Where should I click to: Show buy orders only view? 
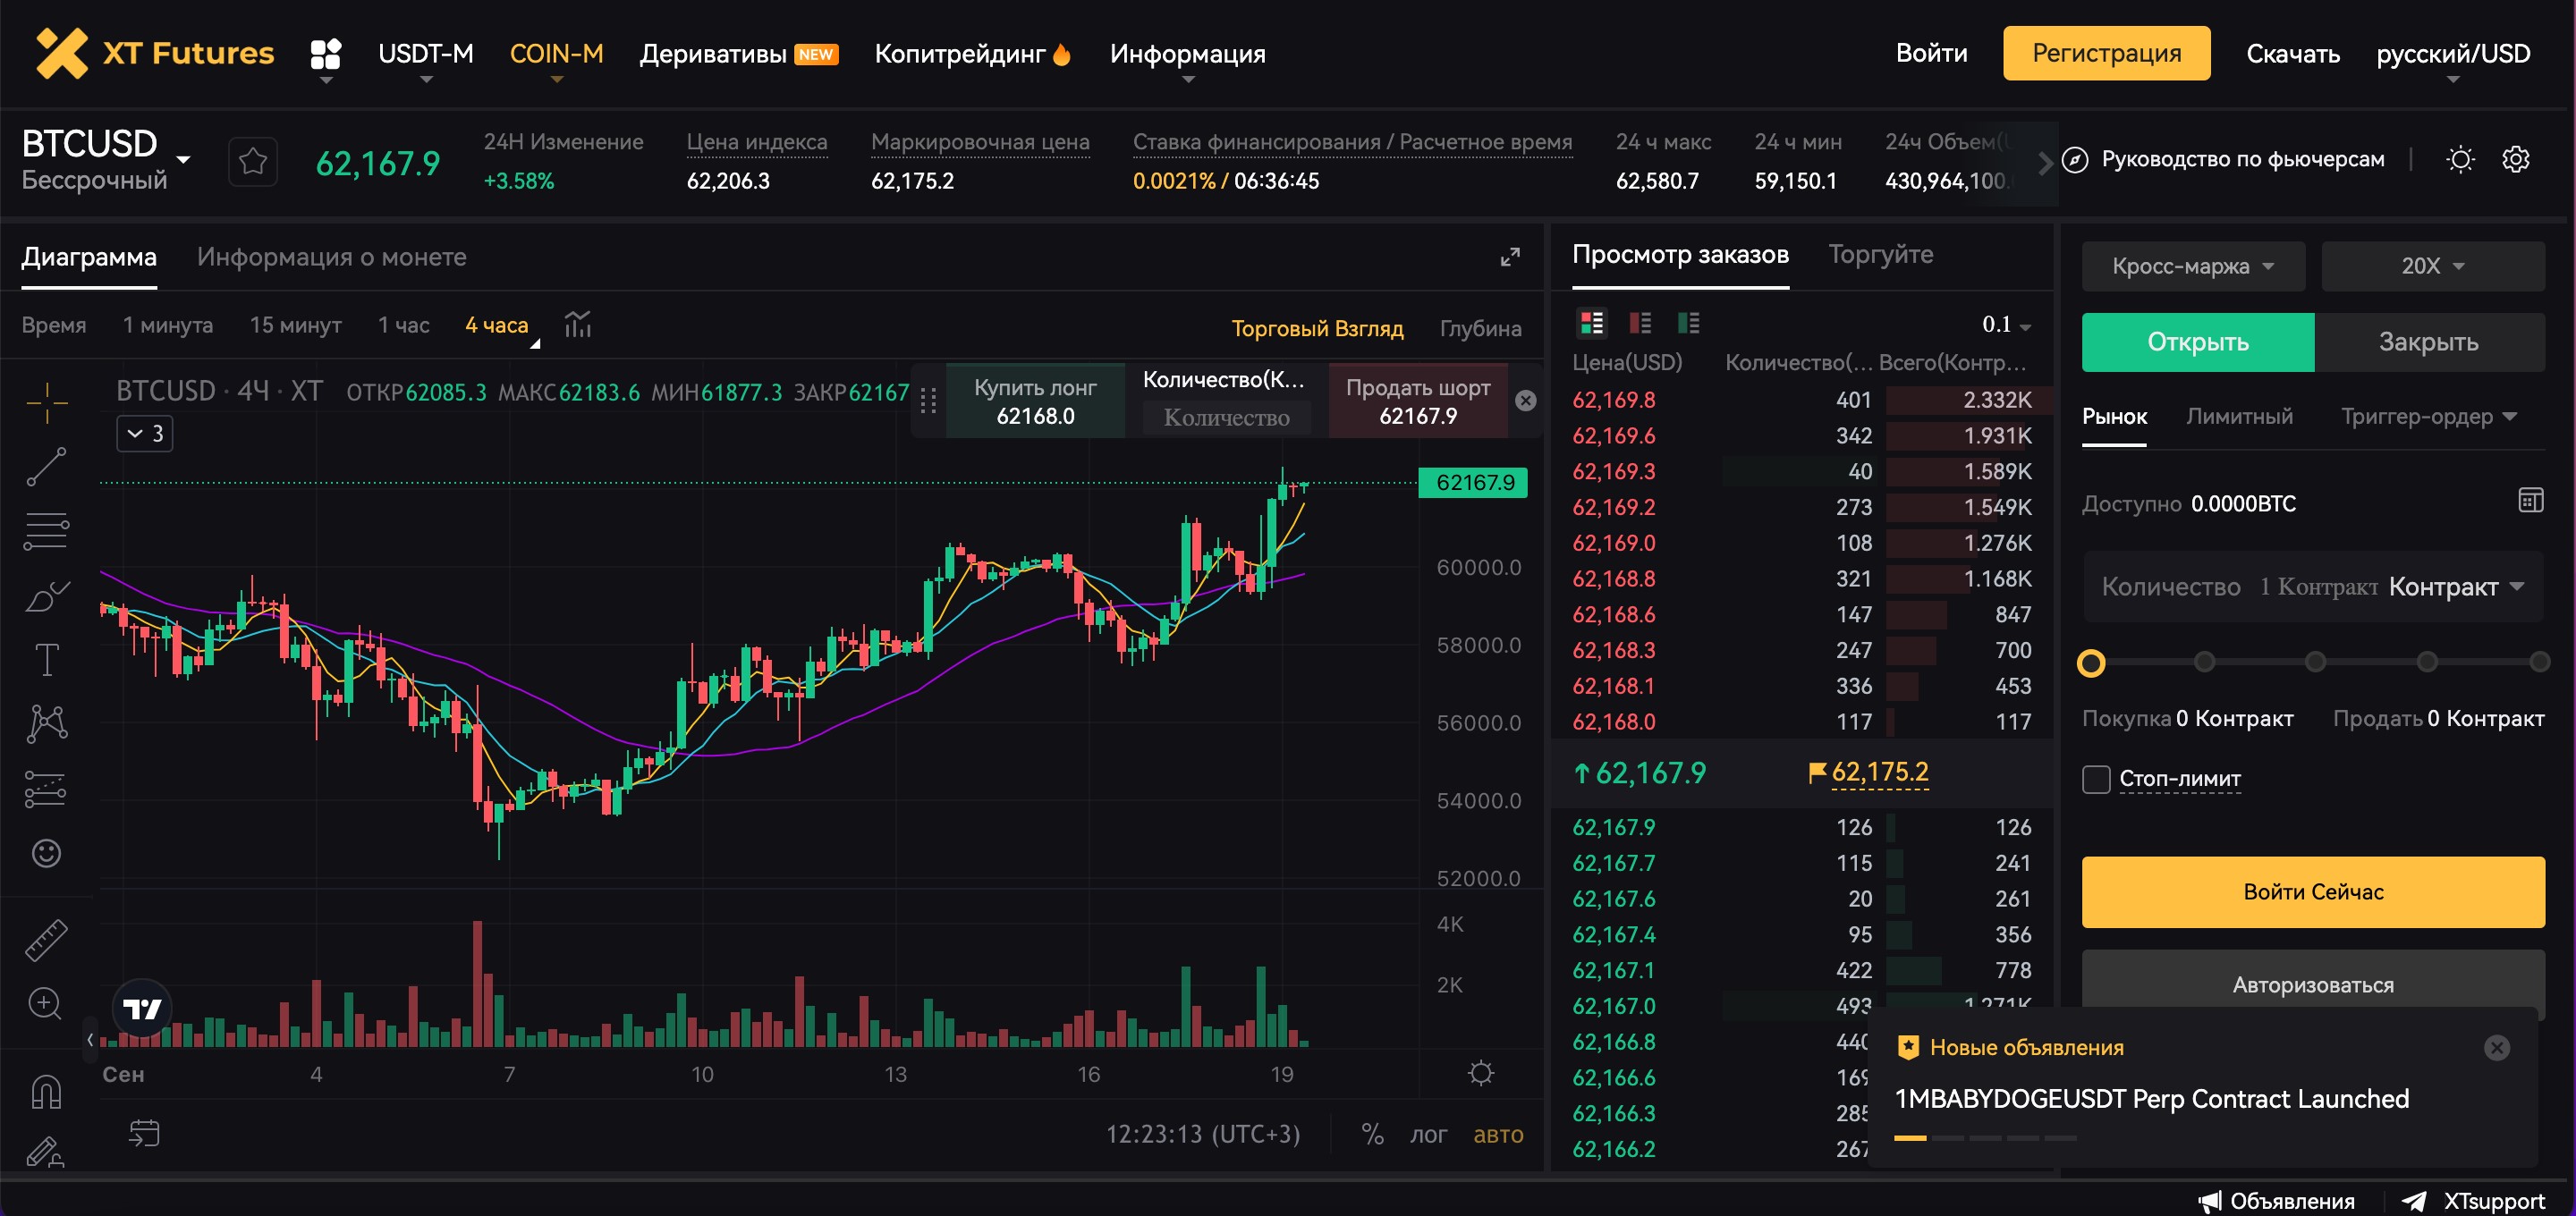[x=1689, y=323]
